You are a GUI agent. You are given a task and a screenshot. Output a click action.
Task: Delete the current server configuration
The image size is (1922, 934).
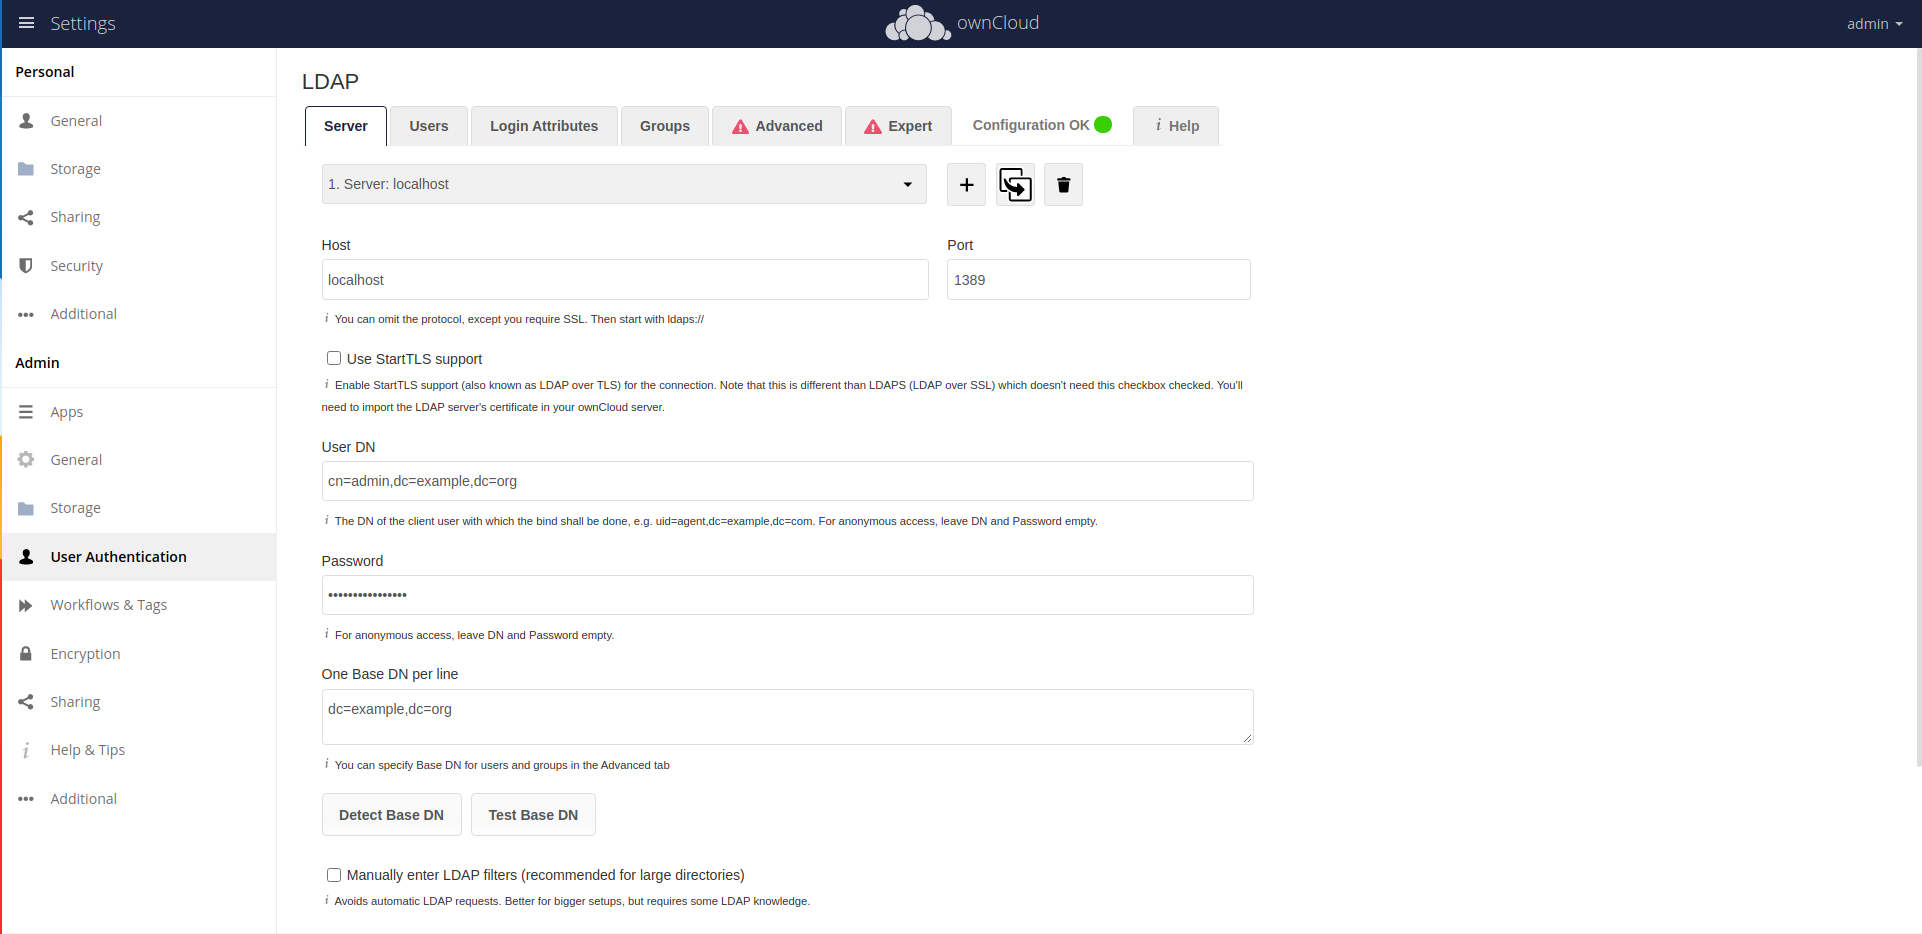pos(1063,185)
